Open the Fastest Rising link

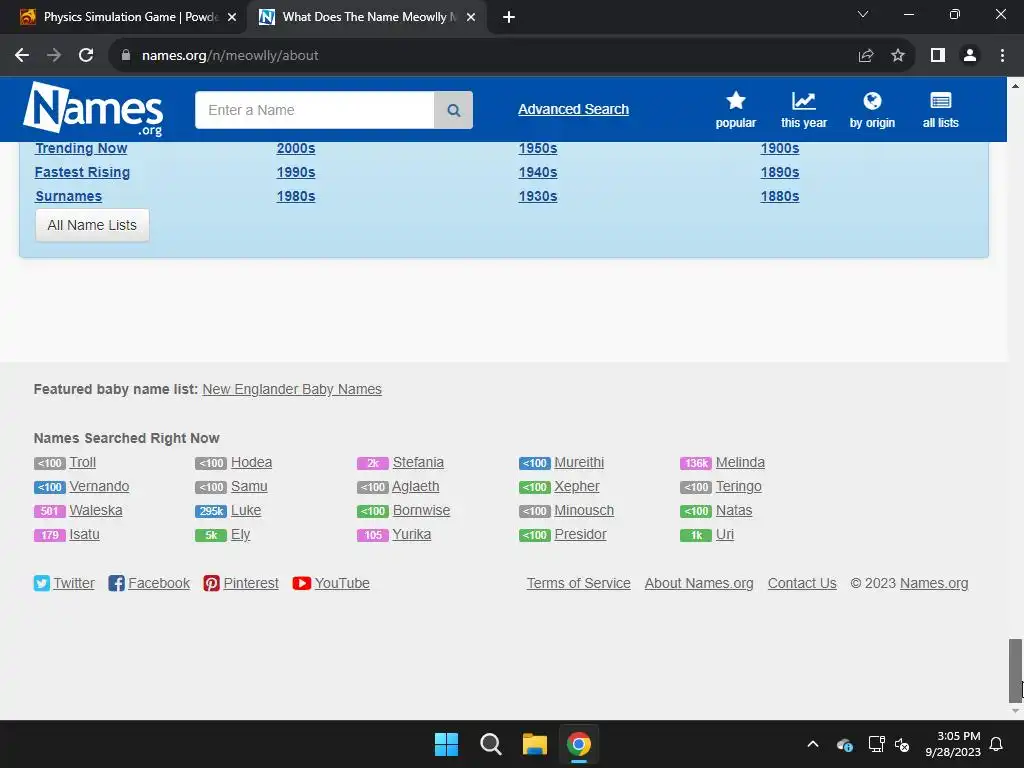click(82, 172)
